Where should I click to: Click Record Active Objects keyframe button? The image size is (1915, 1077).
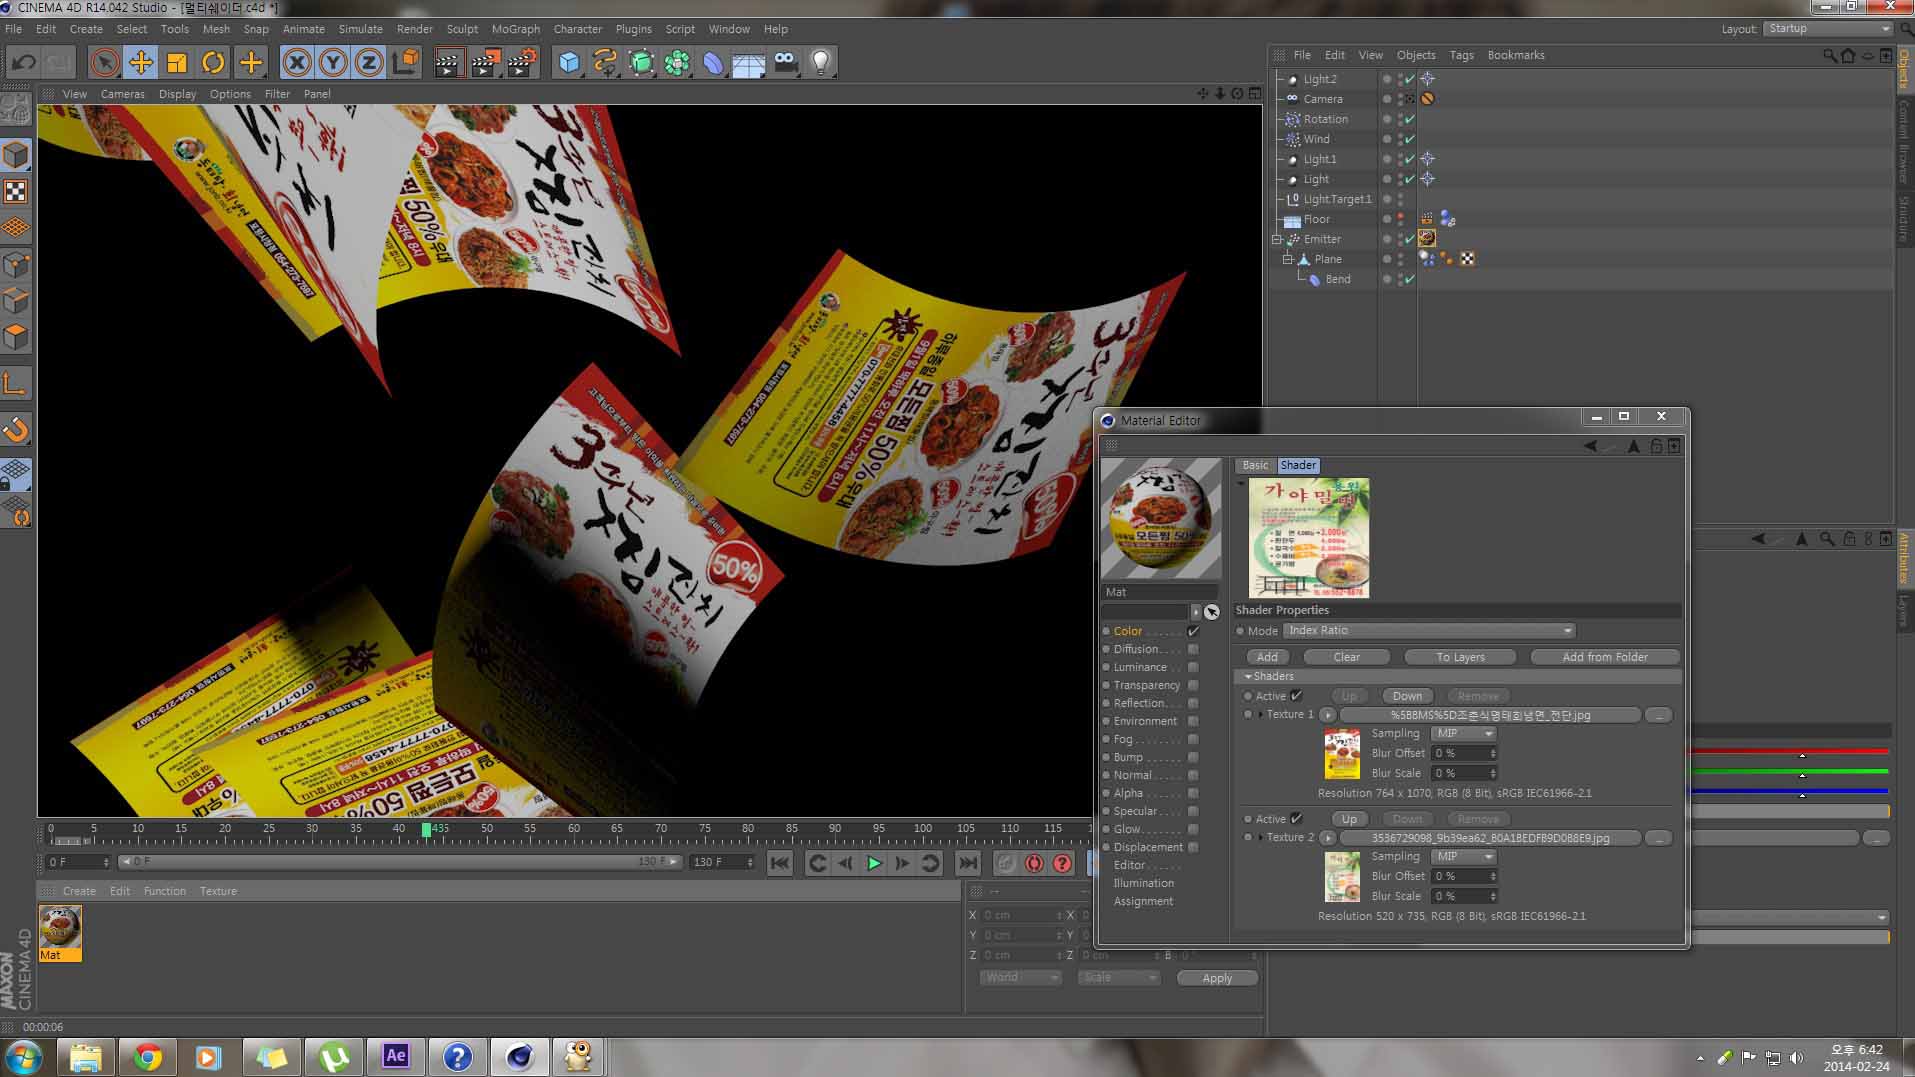[x=1006, y=863]
